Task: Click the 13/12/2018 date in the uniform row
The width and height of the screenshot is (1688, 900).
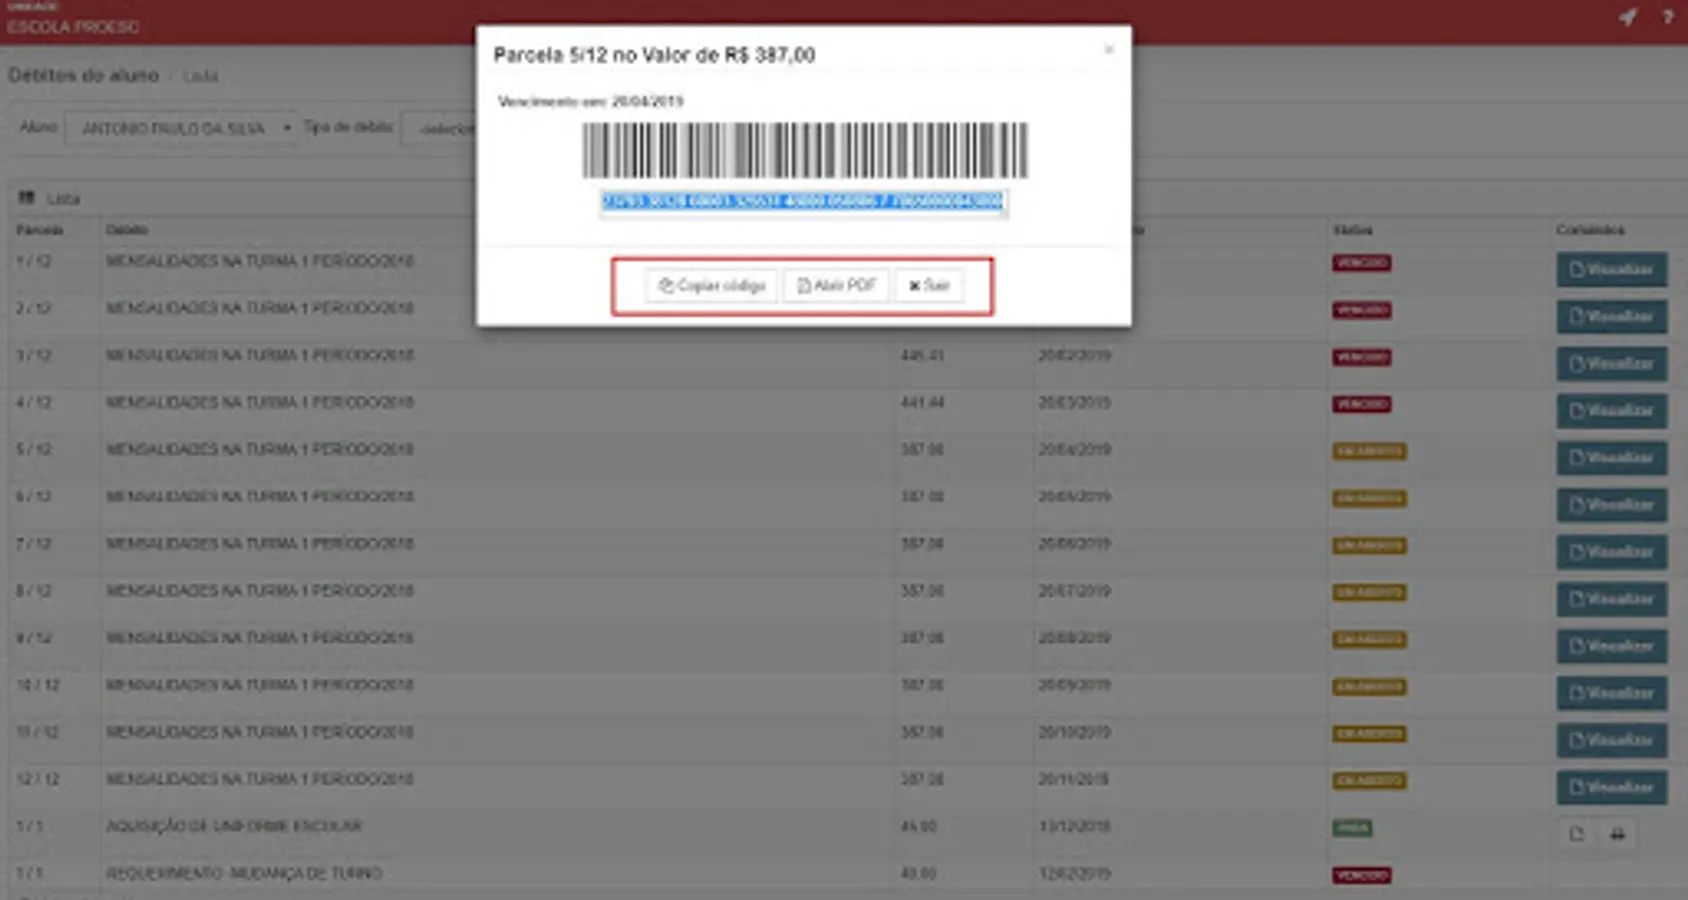Action: coord(1074,826)
